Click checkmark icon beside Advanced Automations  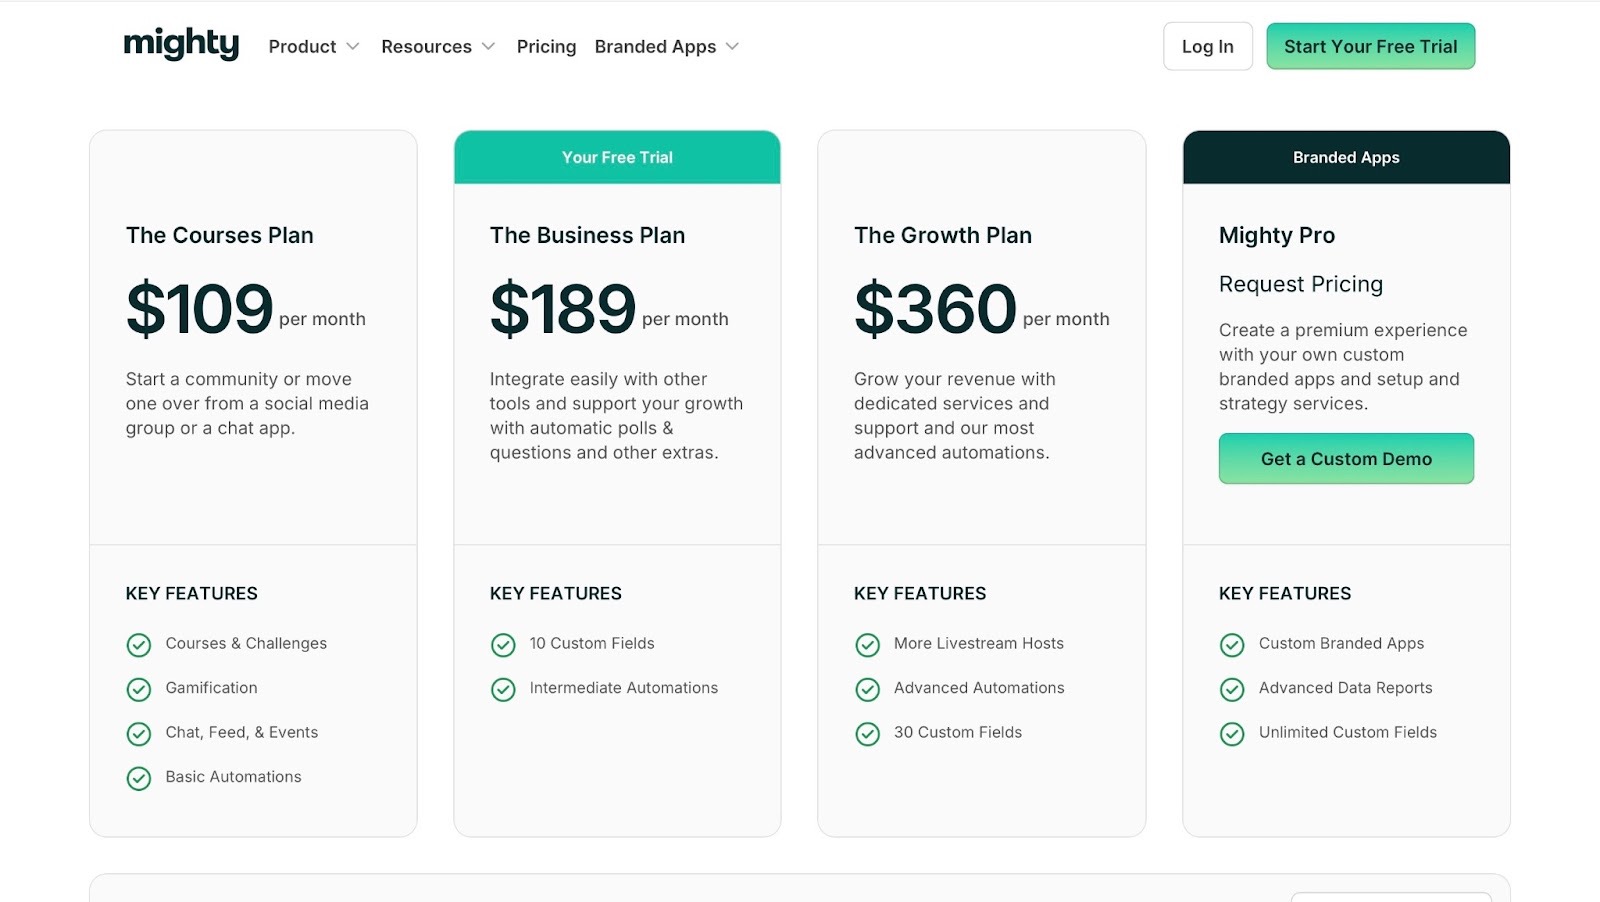click(868, 689)
